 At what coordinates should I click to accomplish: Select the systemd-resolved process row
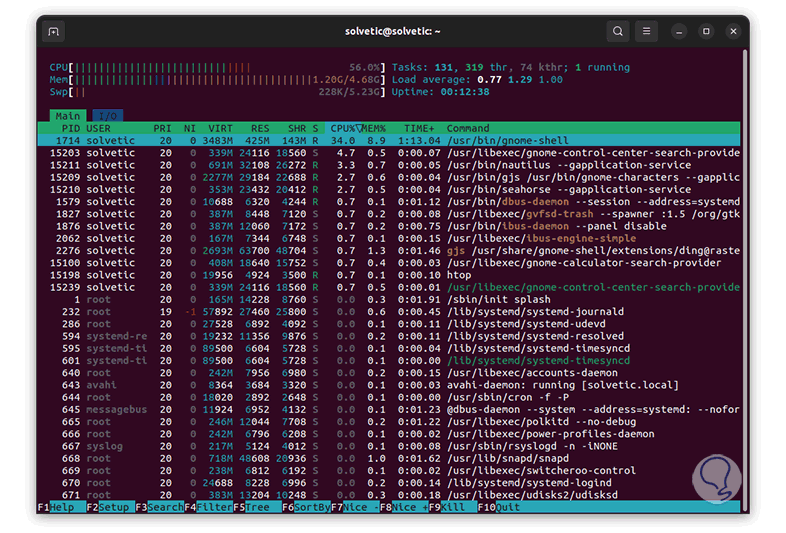389,336
